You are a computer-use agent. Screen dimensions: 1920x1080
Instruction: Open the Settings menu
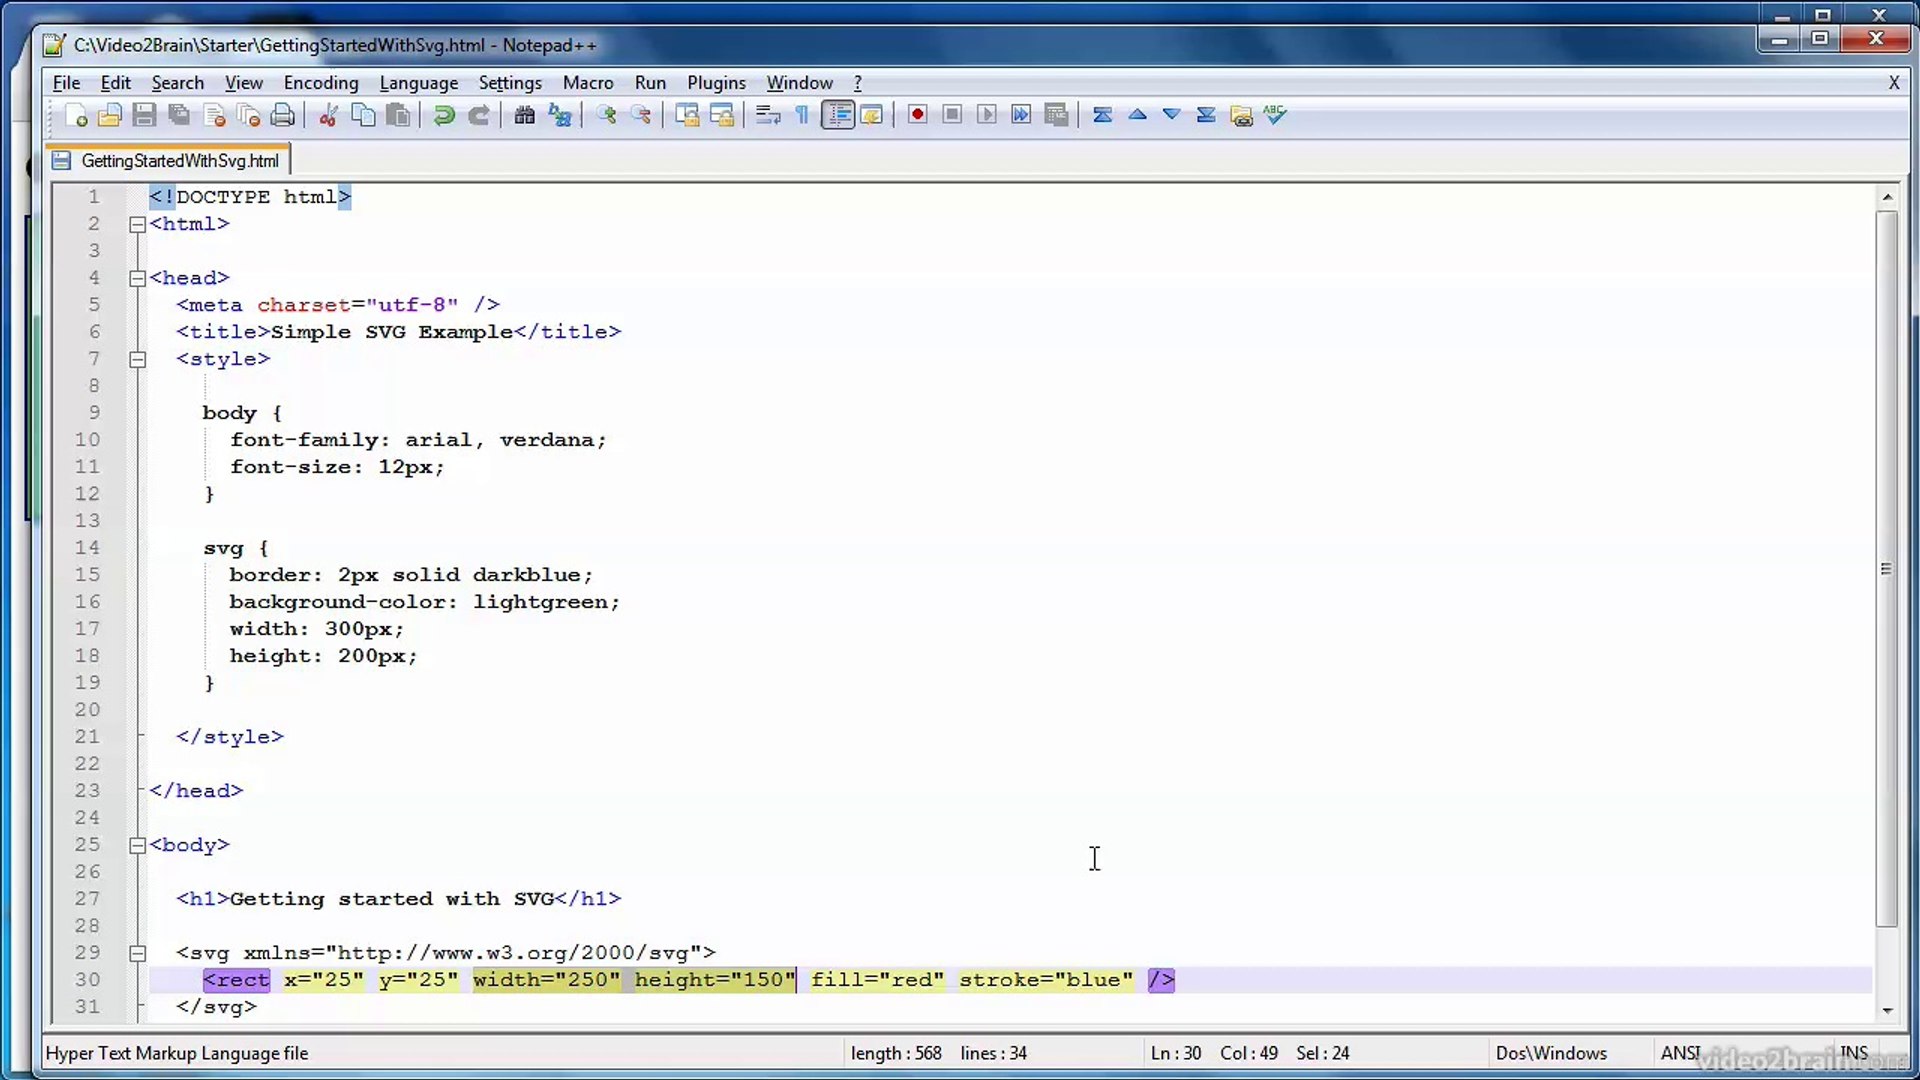510,83
